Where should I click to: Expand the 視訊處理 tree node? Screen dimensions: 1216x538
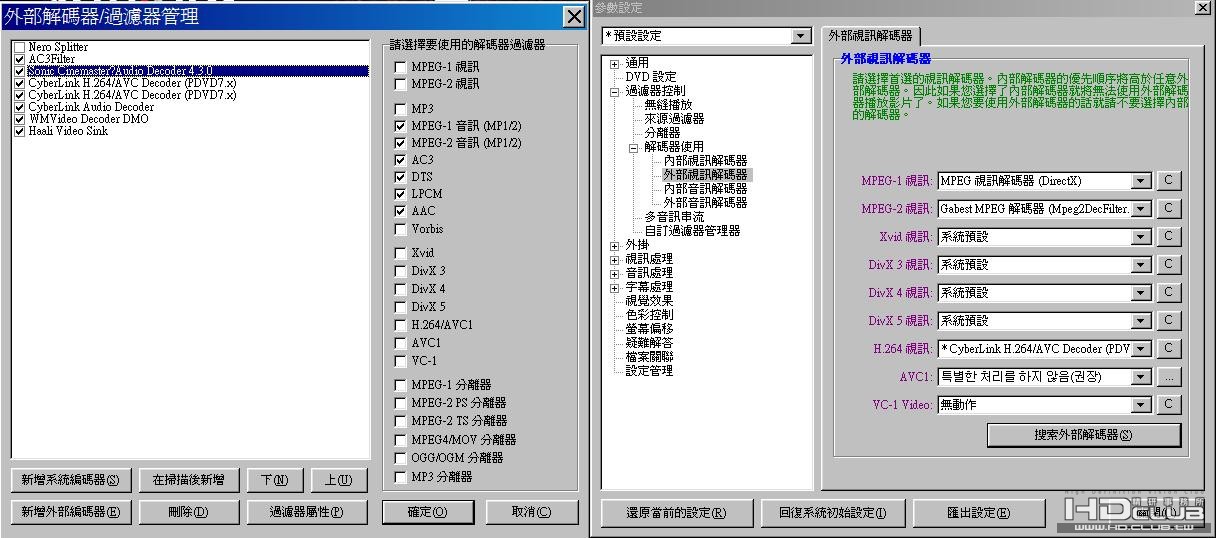pos(615,259)
